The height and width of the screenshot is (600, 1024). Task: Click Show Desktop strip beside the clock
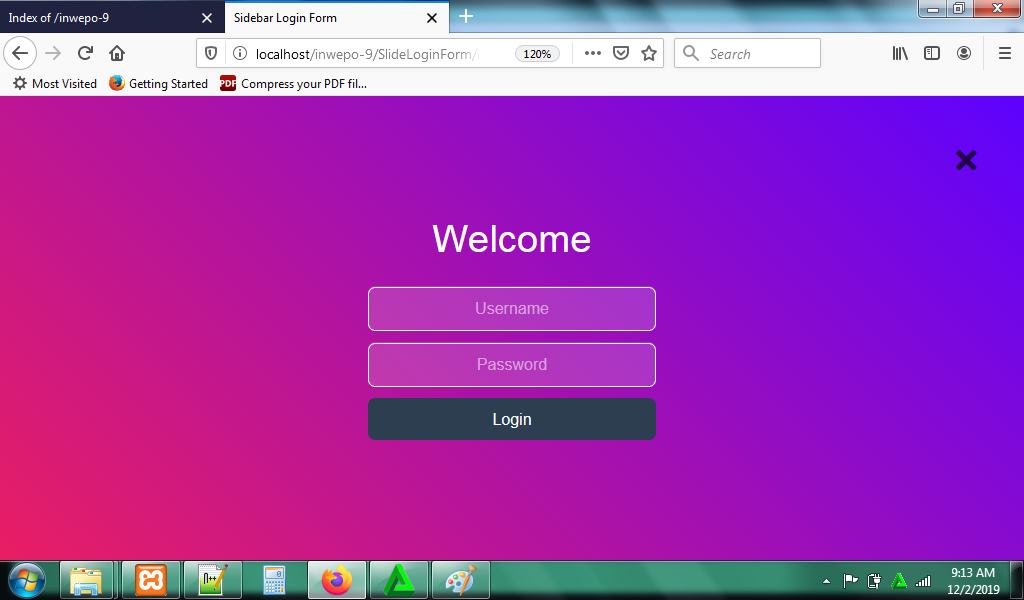coord(1016,580)
